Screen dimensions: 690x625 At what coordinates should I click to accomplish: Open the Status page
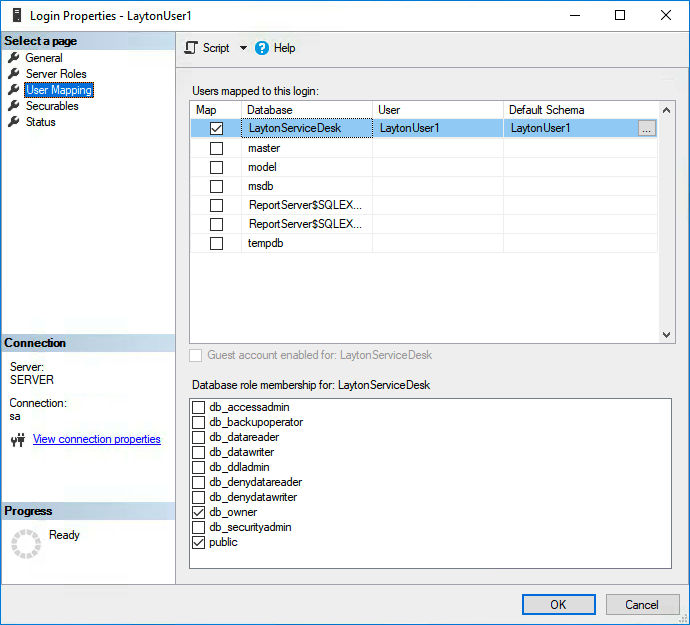(40, 121)
